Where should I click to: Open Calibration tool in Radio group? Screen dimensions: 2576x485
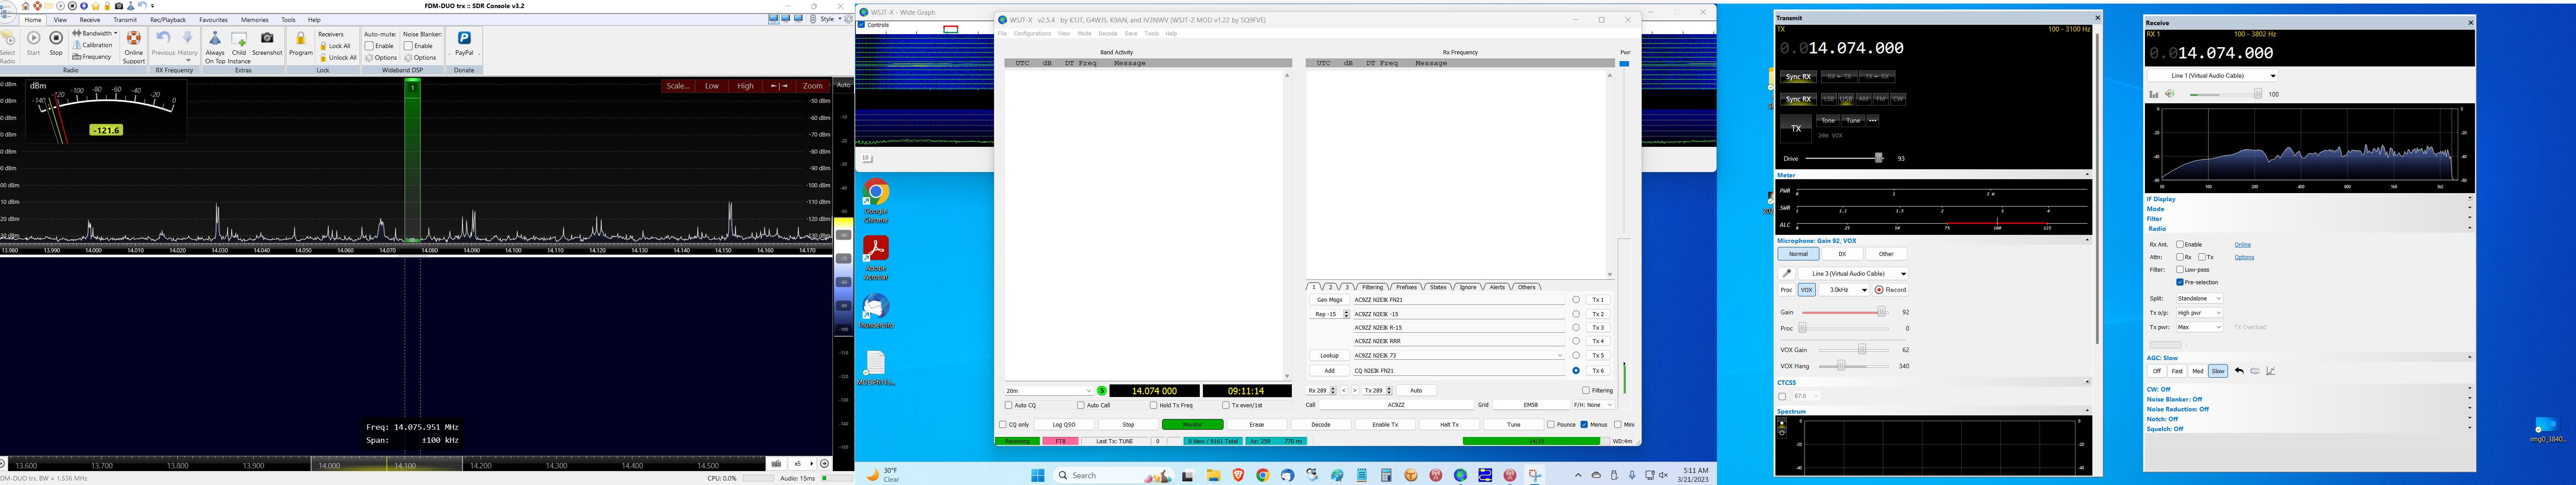point(93,45)
